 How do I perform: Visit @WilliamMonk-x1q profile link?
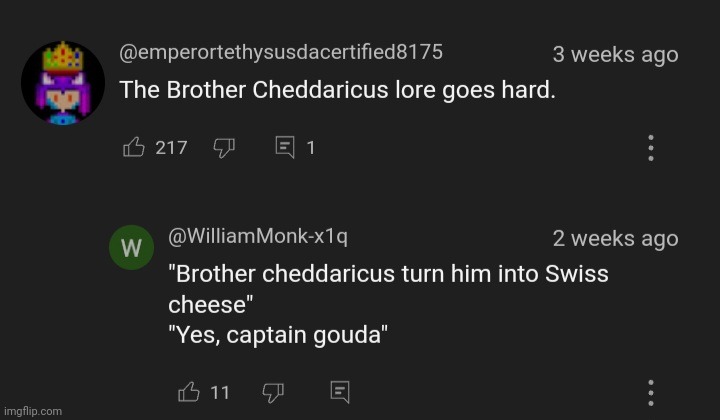point(258,236)
